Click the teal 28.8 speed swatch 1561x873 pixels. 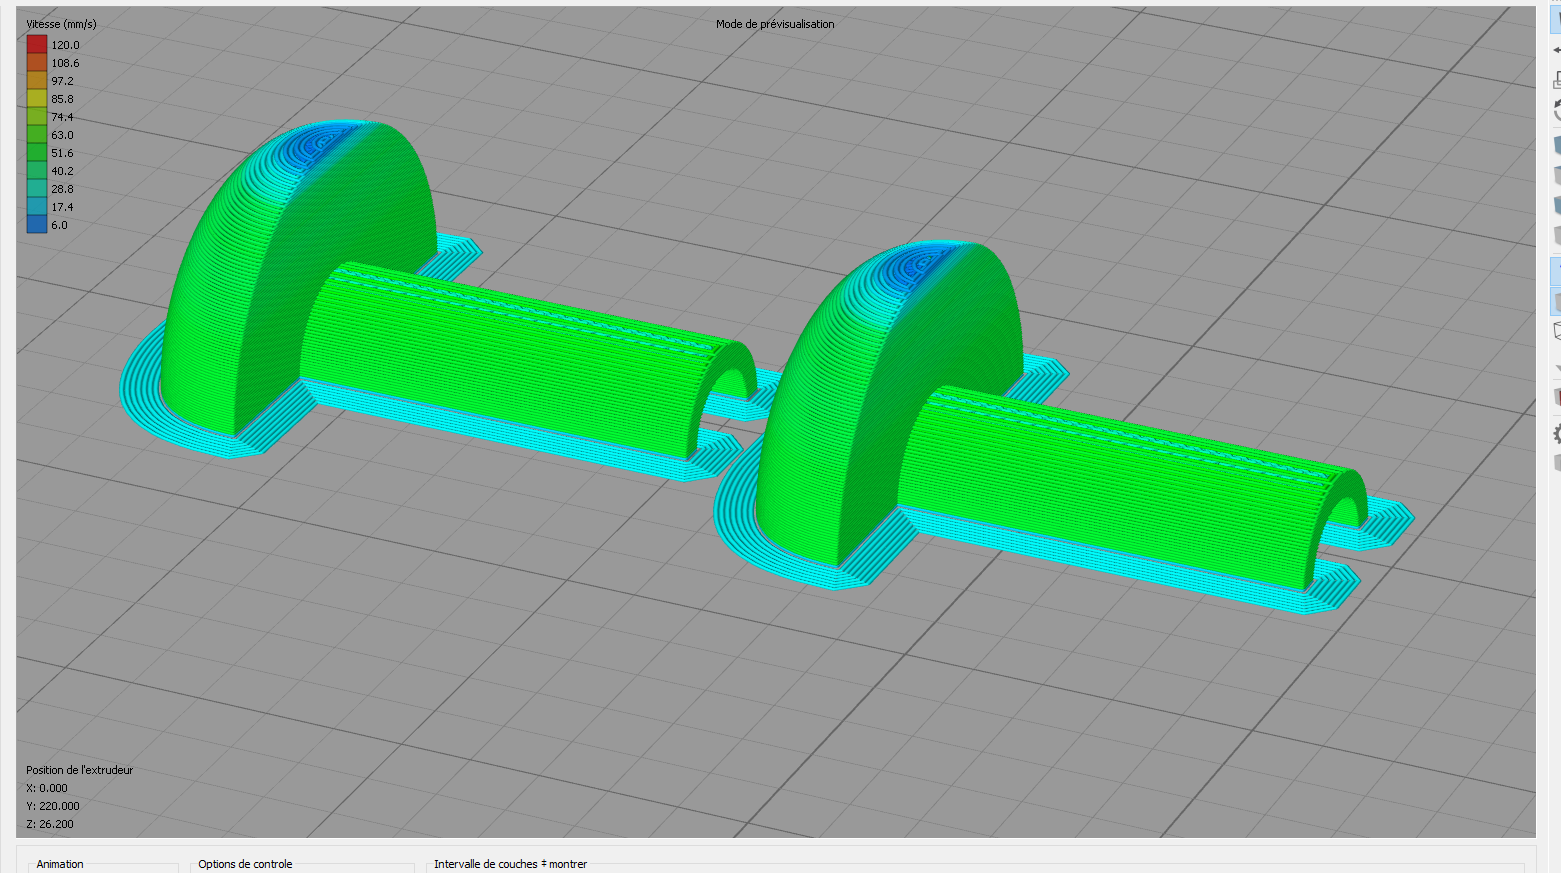pos(37,188)
